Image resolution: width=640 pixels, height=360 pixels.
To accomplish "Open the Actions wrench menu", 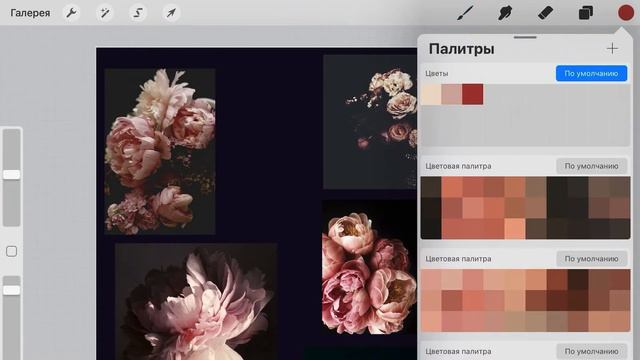I will [71, 13].
